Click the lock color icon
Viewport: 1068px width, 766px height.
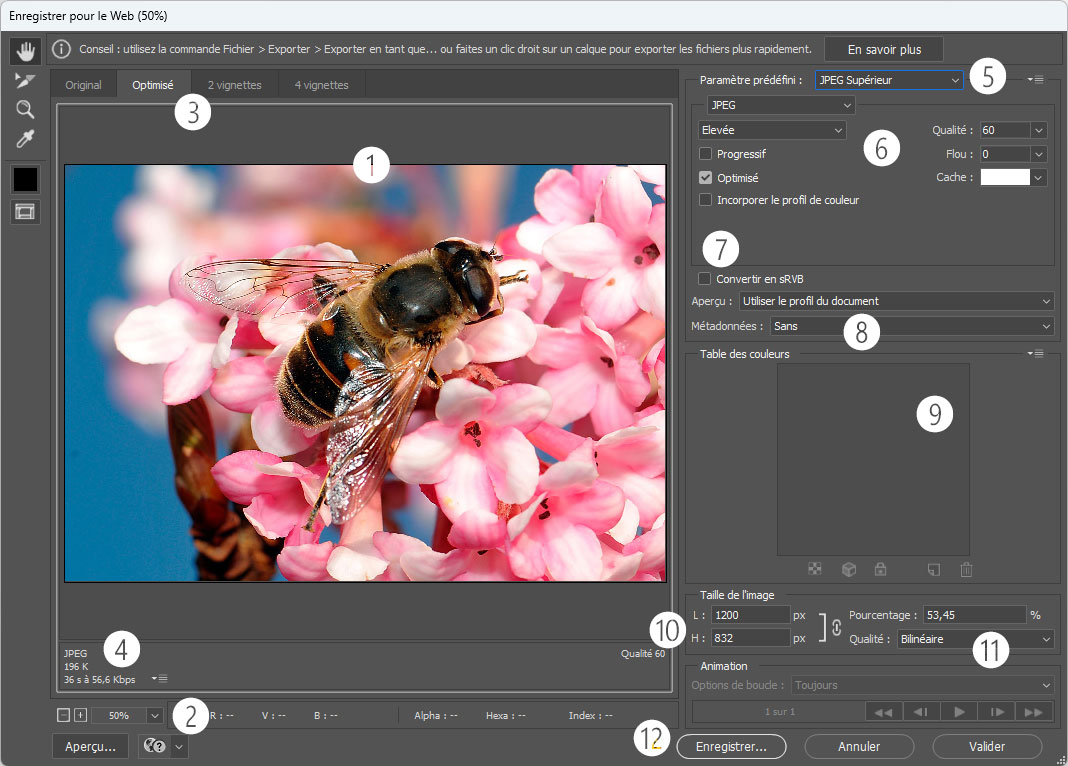881,569
